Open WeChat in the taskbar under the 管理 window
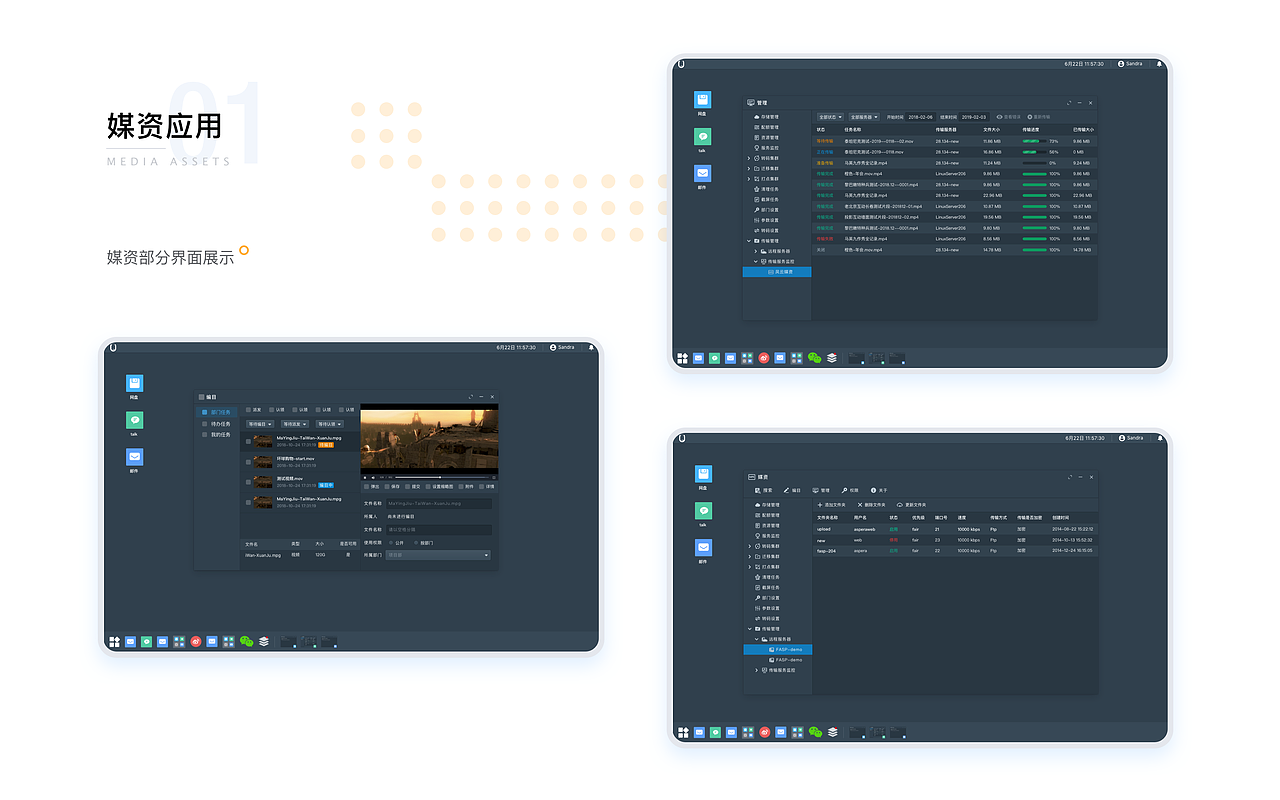The width and height of the screenshot is (1280, 800). (x=814, y=357)
